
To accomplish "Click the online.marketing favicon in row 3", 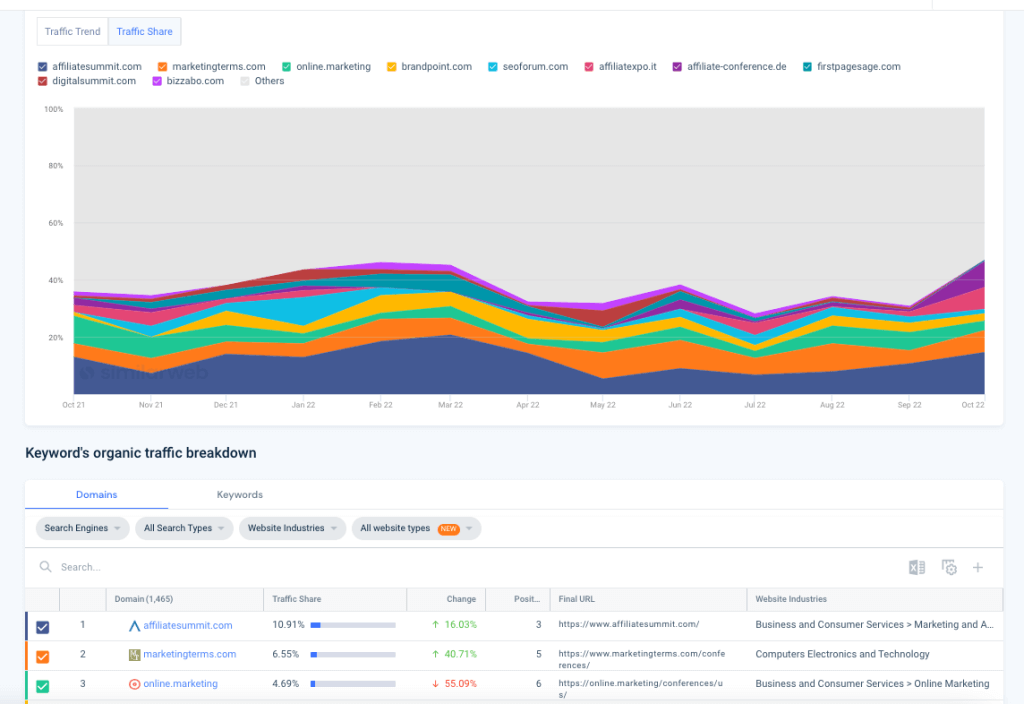I will coord(134,684).
